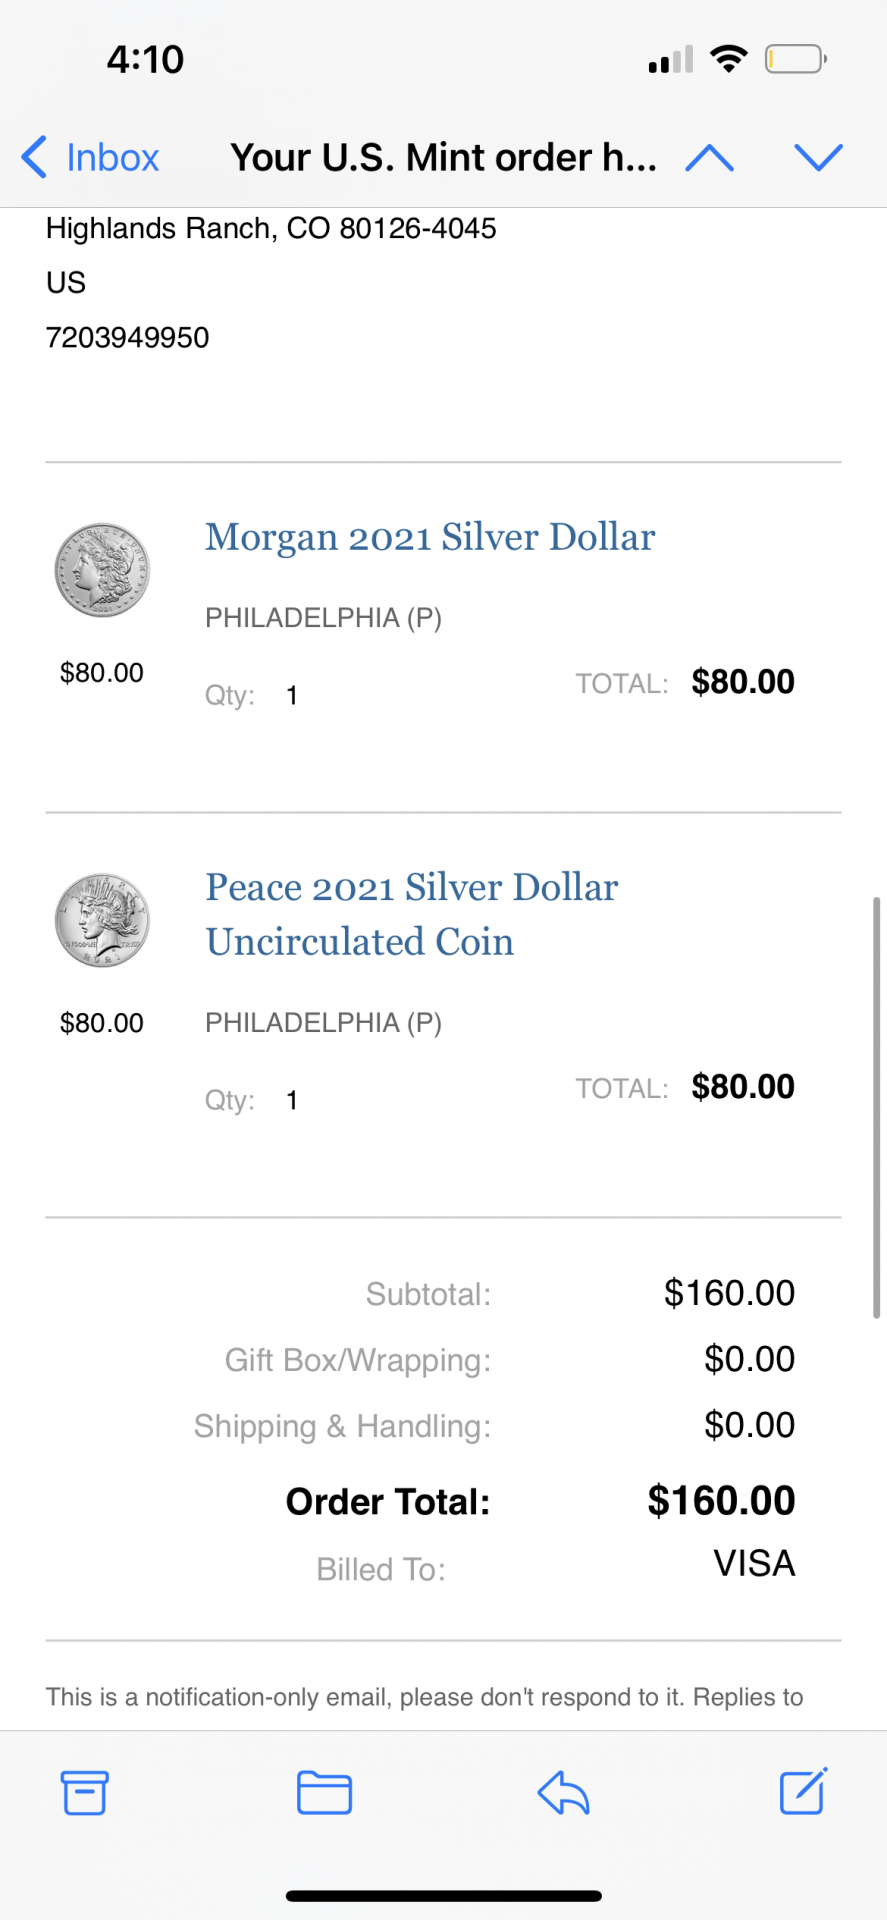The width and height of the screenshot is (887, 1920).
Task: Open Peace 2021 Silver Dollar Uncirculated Coin link
Action: [412, 914]
